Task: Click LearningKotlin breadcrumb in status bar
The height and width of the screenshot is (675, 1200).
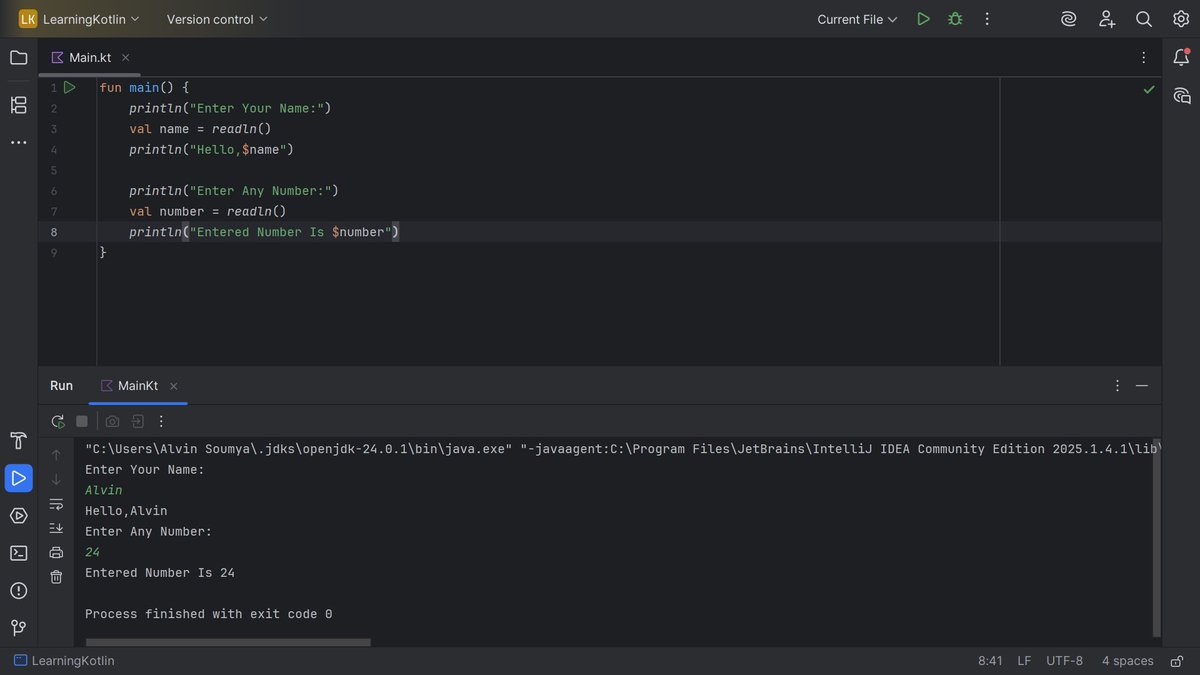Action: (64, 661)
